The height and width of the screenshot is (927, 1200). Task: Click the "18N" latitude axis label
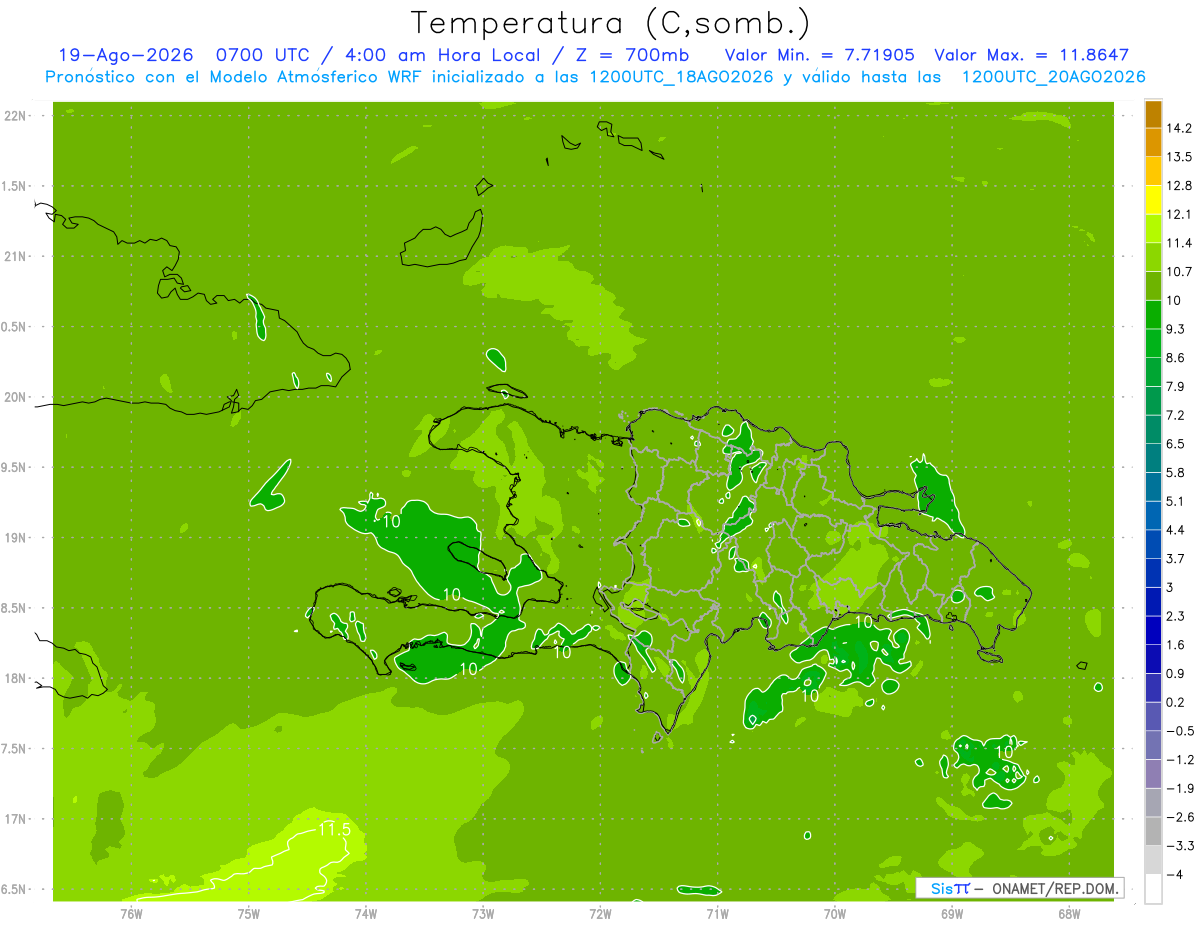point(16,678)
